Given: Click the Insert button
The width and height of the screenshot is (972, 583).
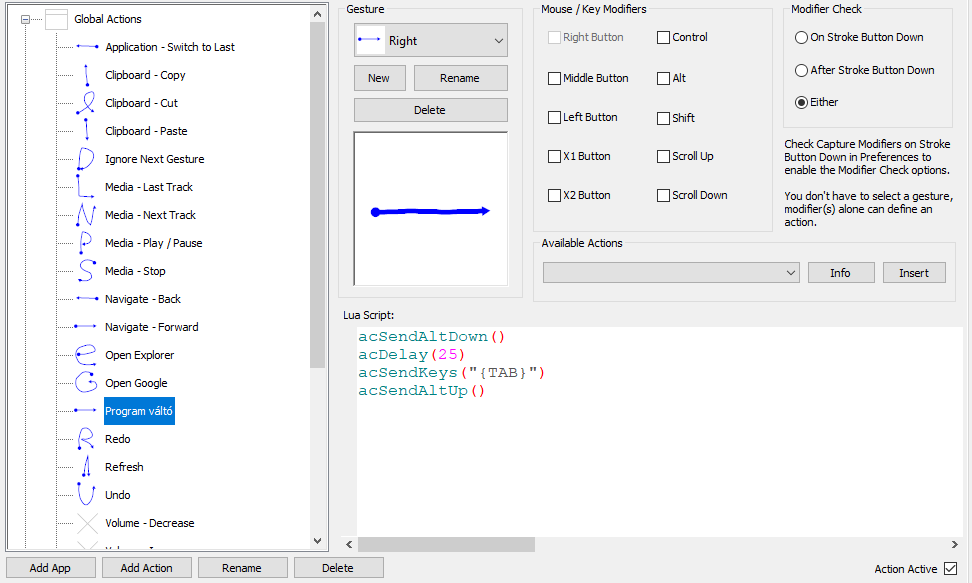Looking at the screenshot, I should click(914, 273).
